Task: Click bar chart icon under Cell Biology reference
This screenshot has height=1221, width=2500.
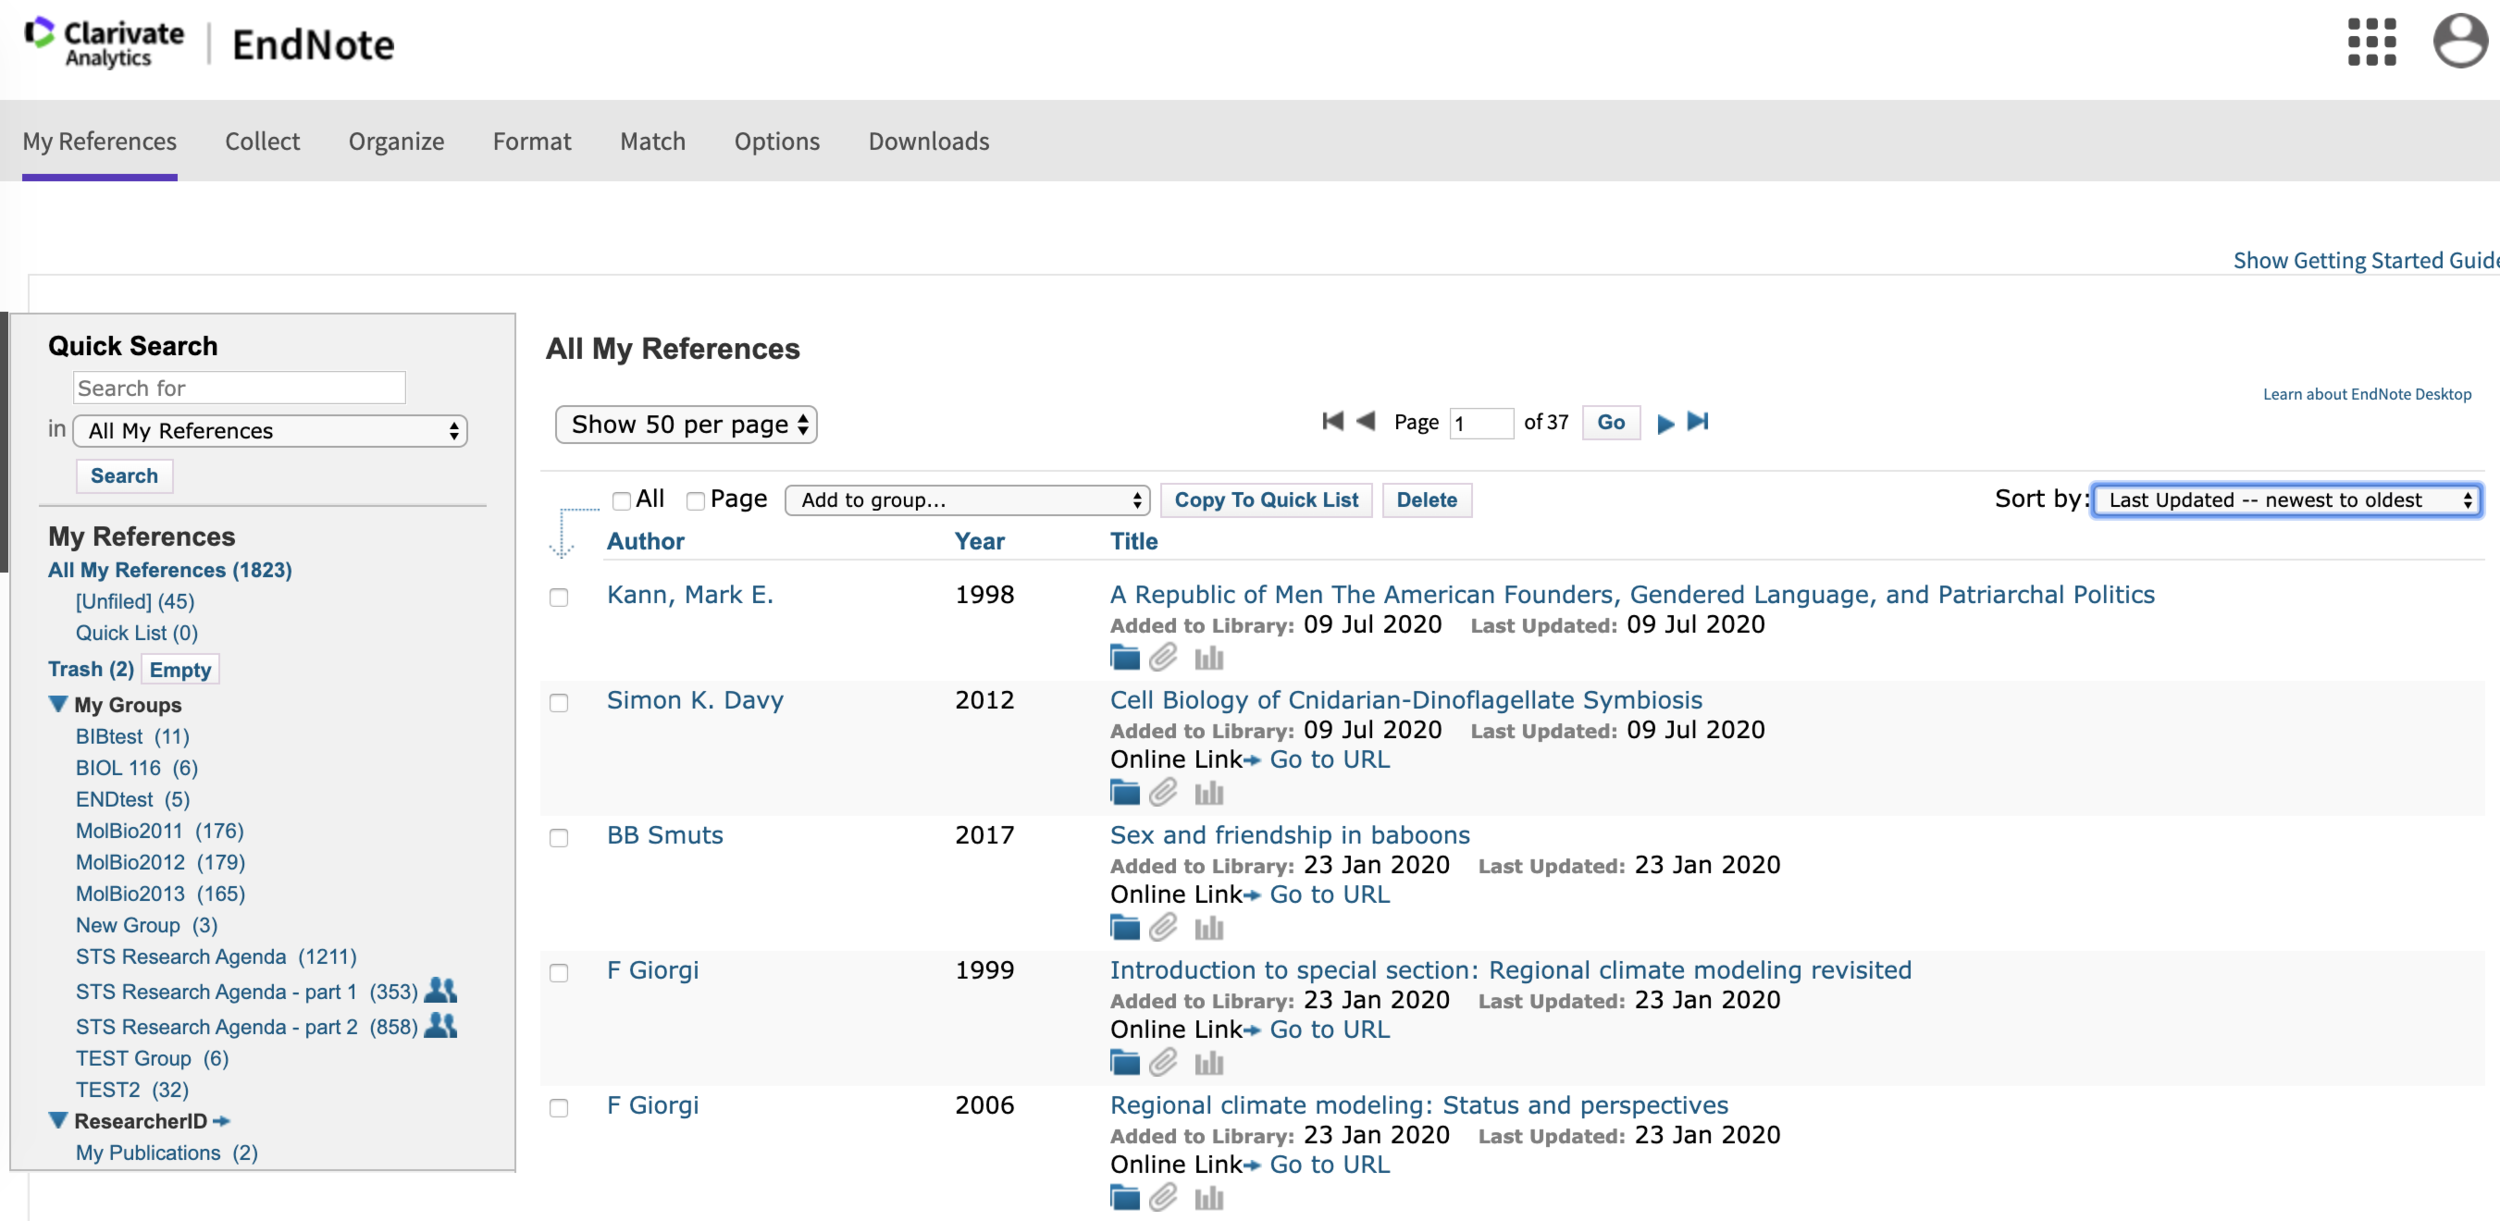Action: click(x=1209, y=793)
